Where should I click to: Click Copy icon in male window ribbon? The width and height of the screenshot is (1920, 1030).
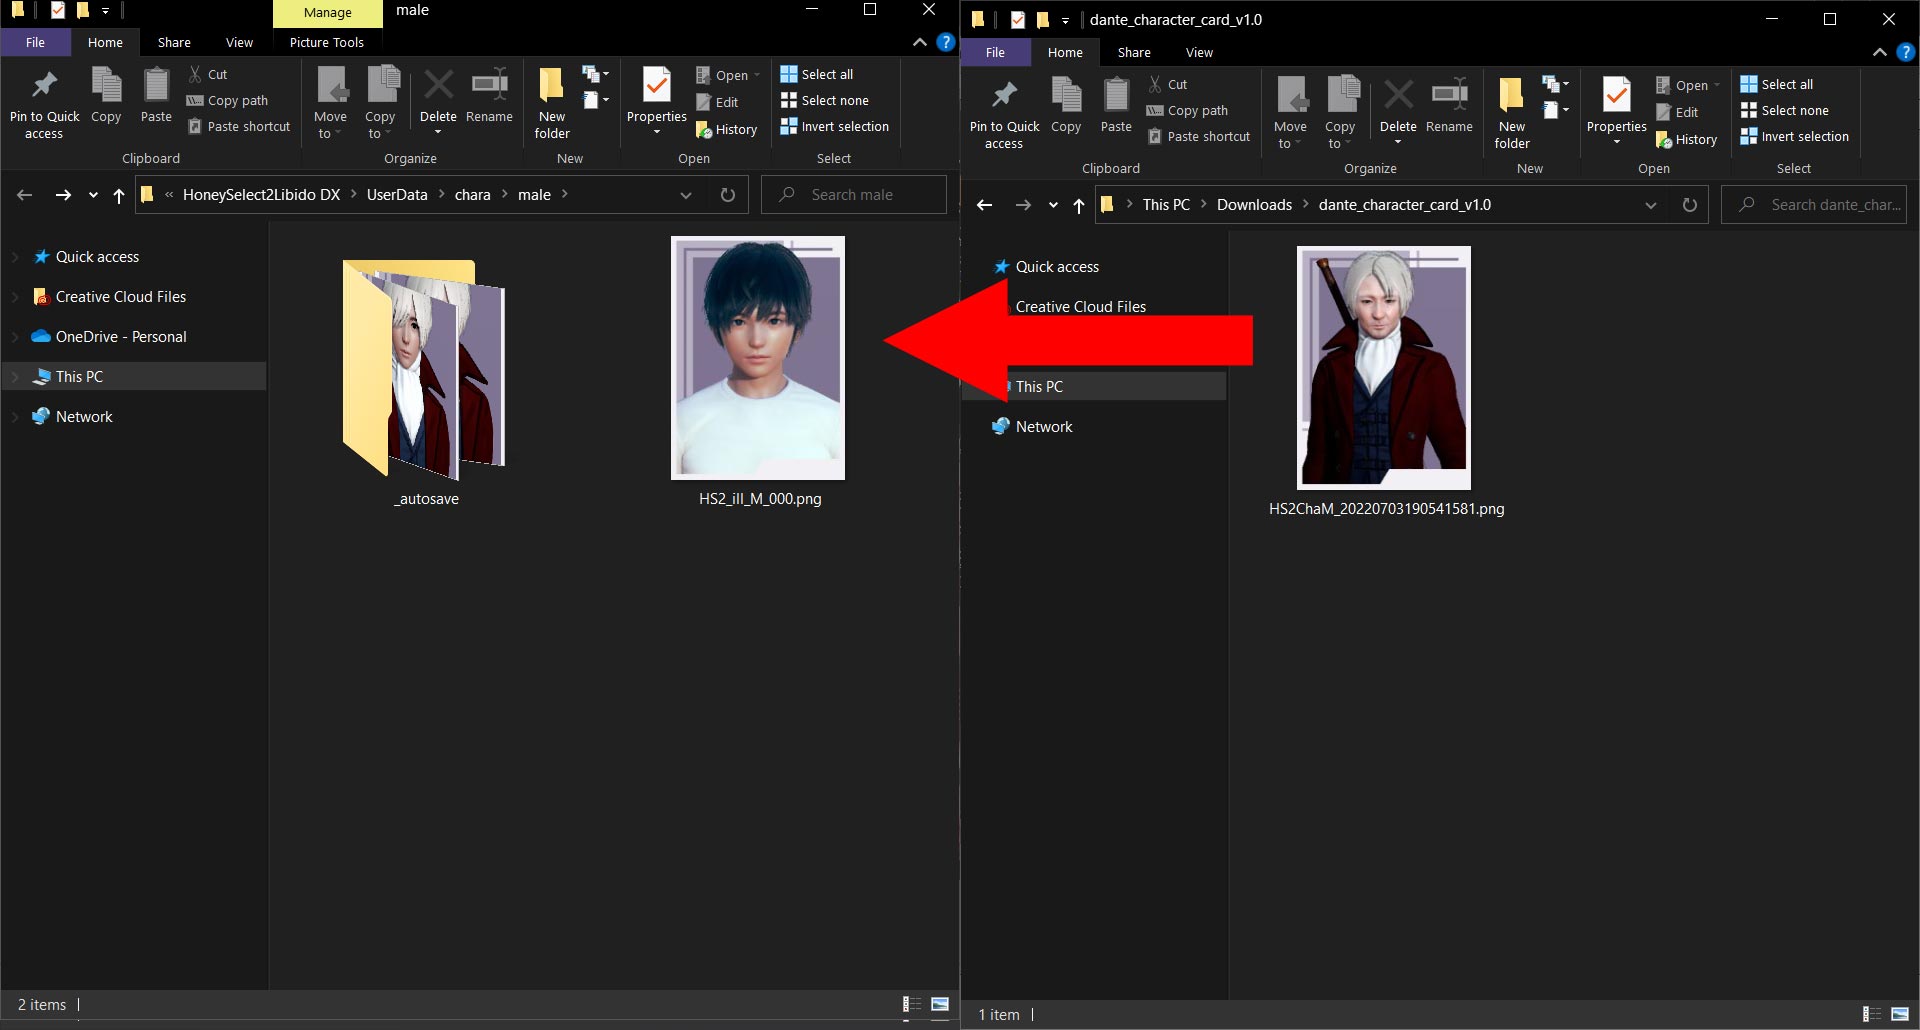tap(106, 96)
